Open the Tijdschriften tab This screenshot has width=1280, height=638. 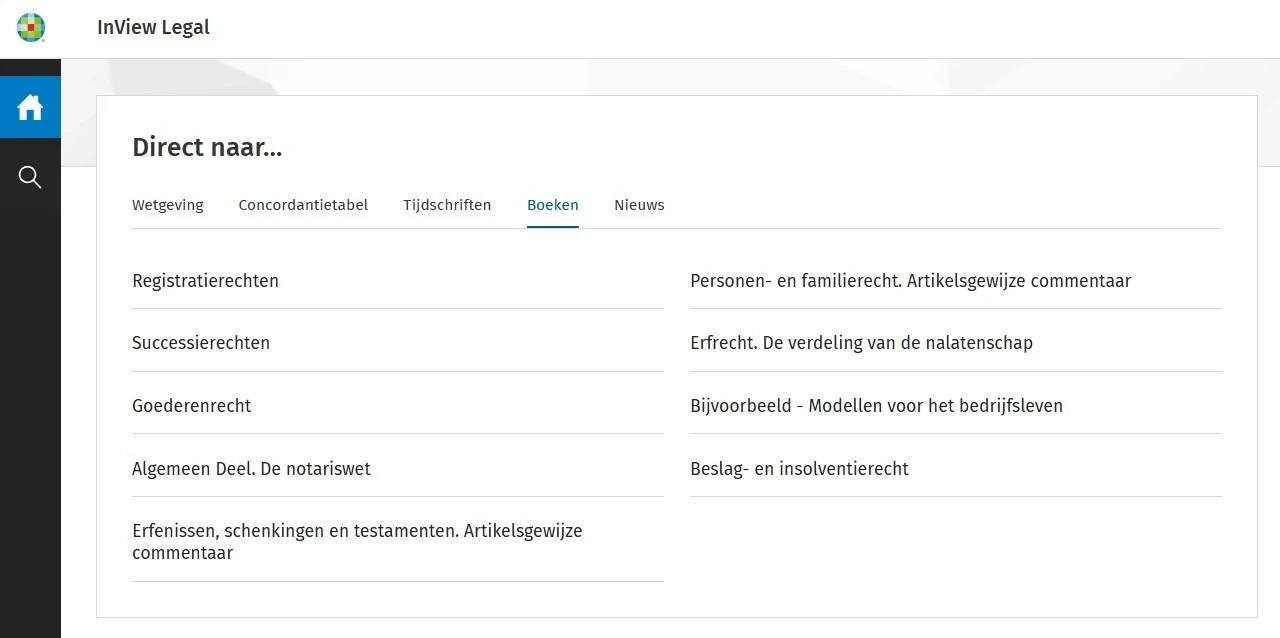(x=447, y=205)
